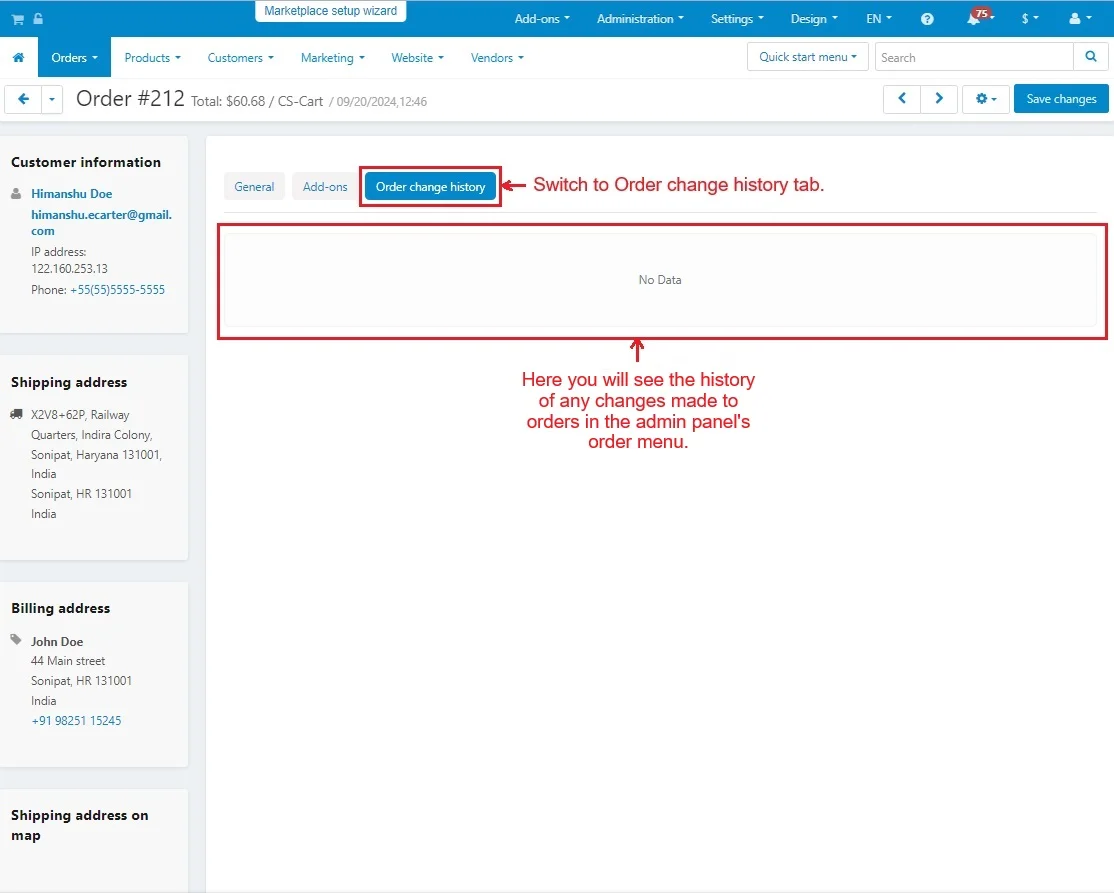Screen dimensions: 1114x893
Task: Open the EN language selector
Action: (879, 18)
